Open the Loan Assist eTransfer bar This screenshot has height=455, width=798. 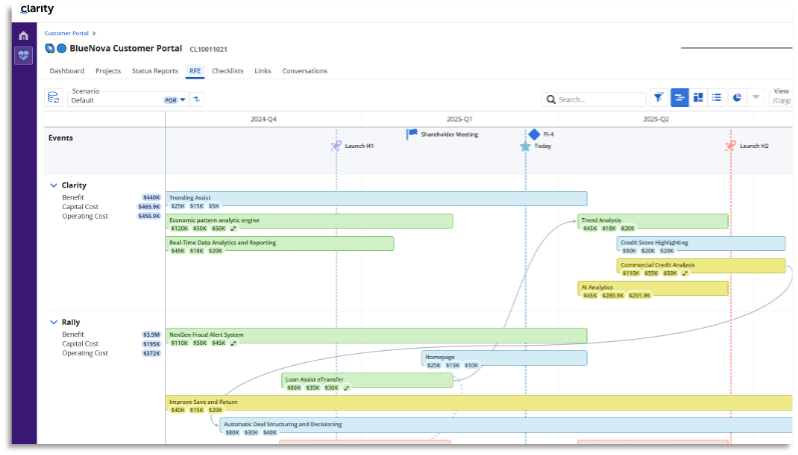(367, 380)
